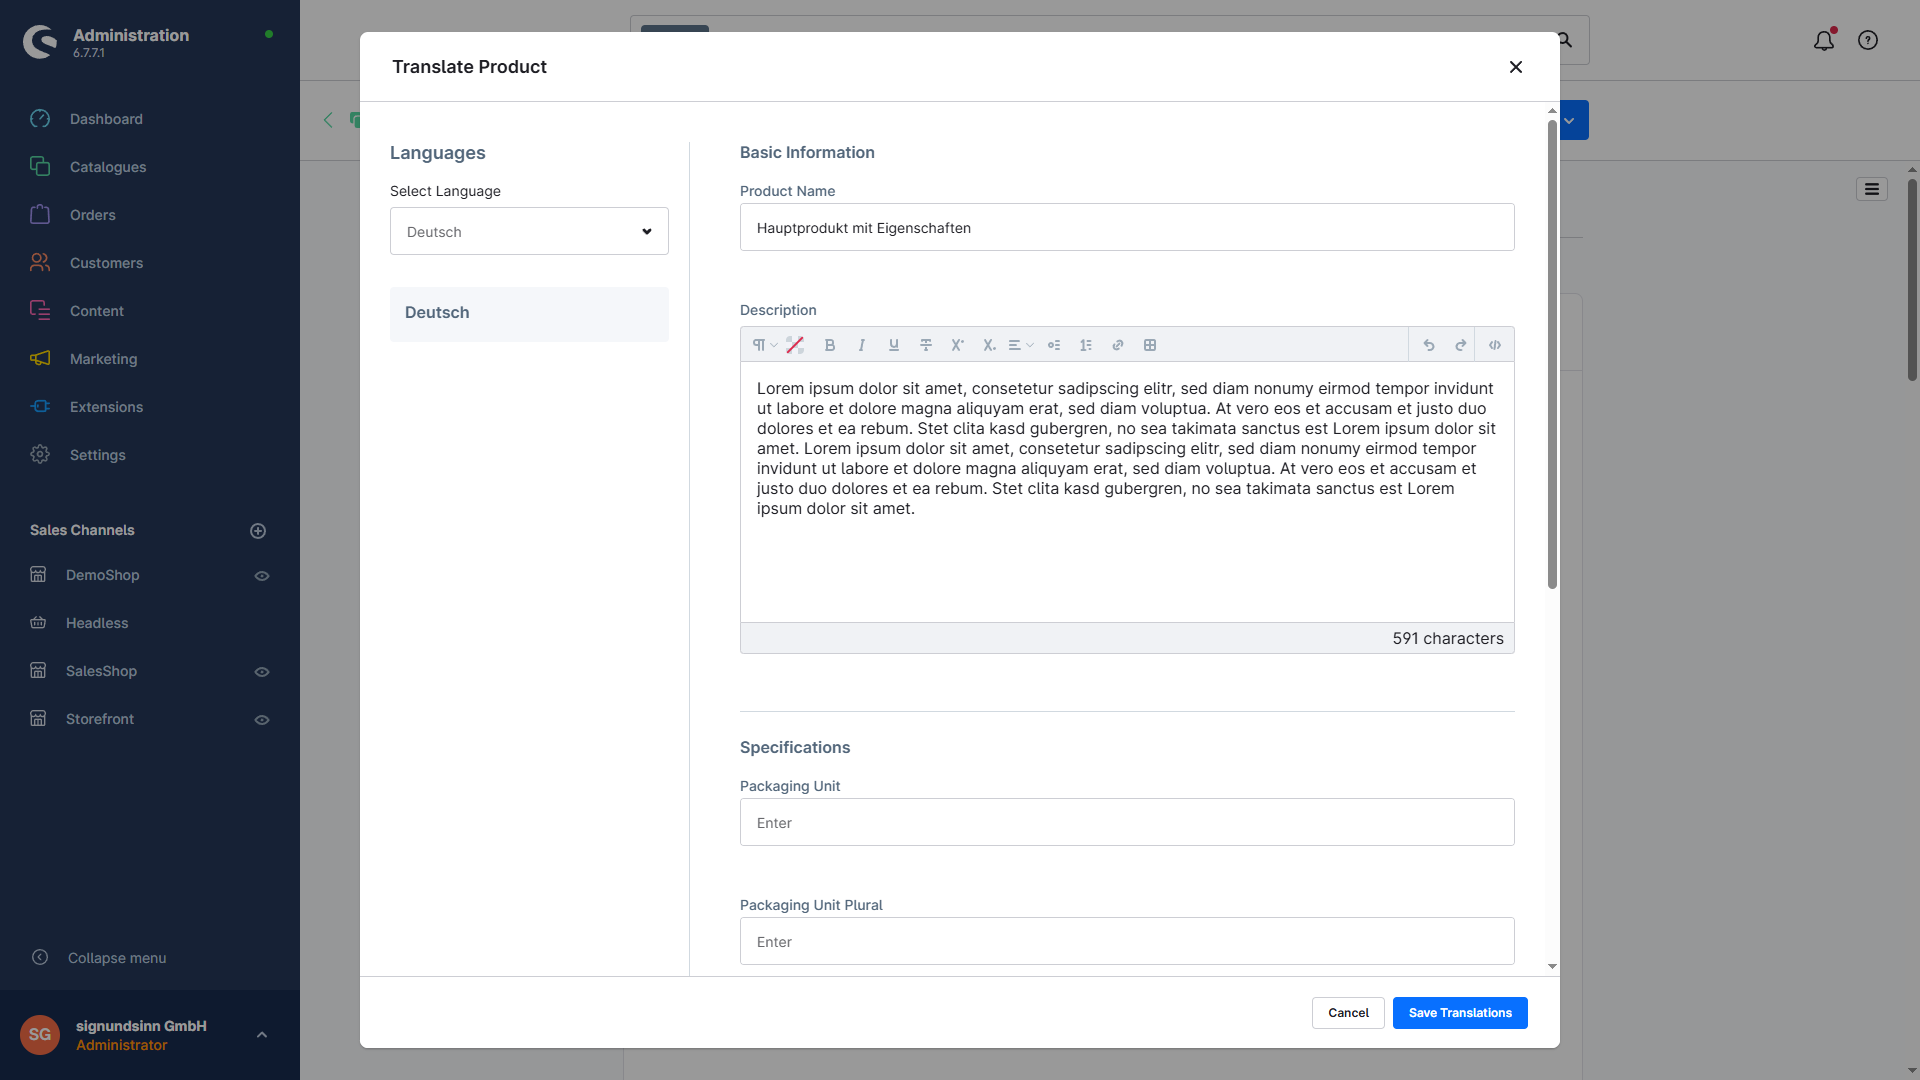Insert a link using the link icon
Screen dimensions: 1920x1080
point(1118,345)
